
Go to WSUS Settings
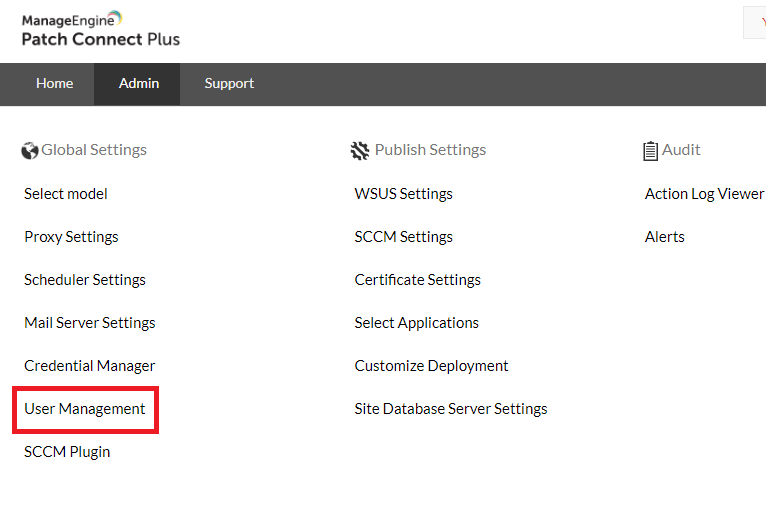(403, 194)
